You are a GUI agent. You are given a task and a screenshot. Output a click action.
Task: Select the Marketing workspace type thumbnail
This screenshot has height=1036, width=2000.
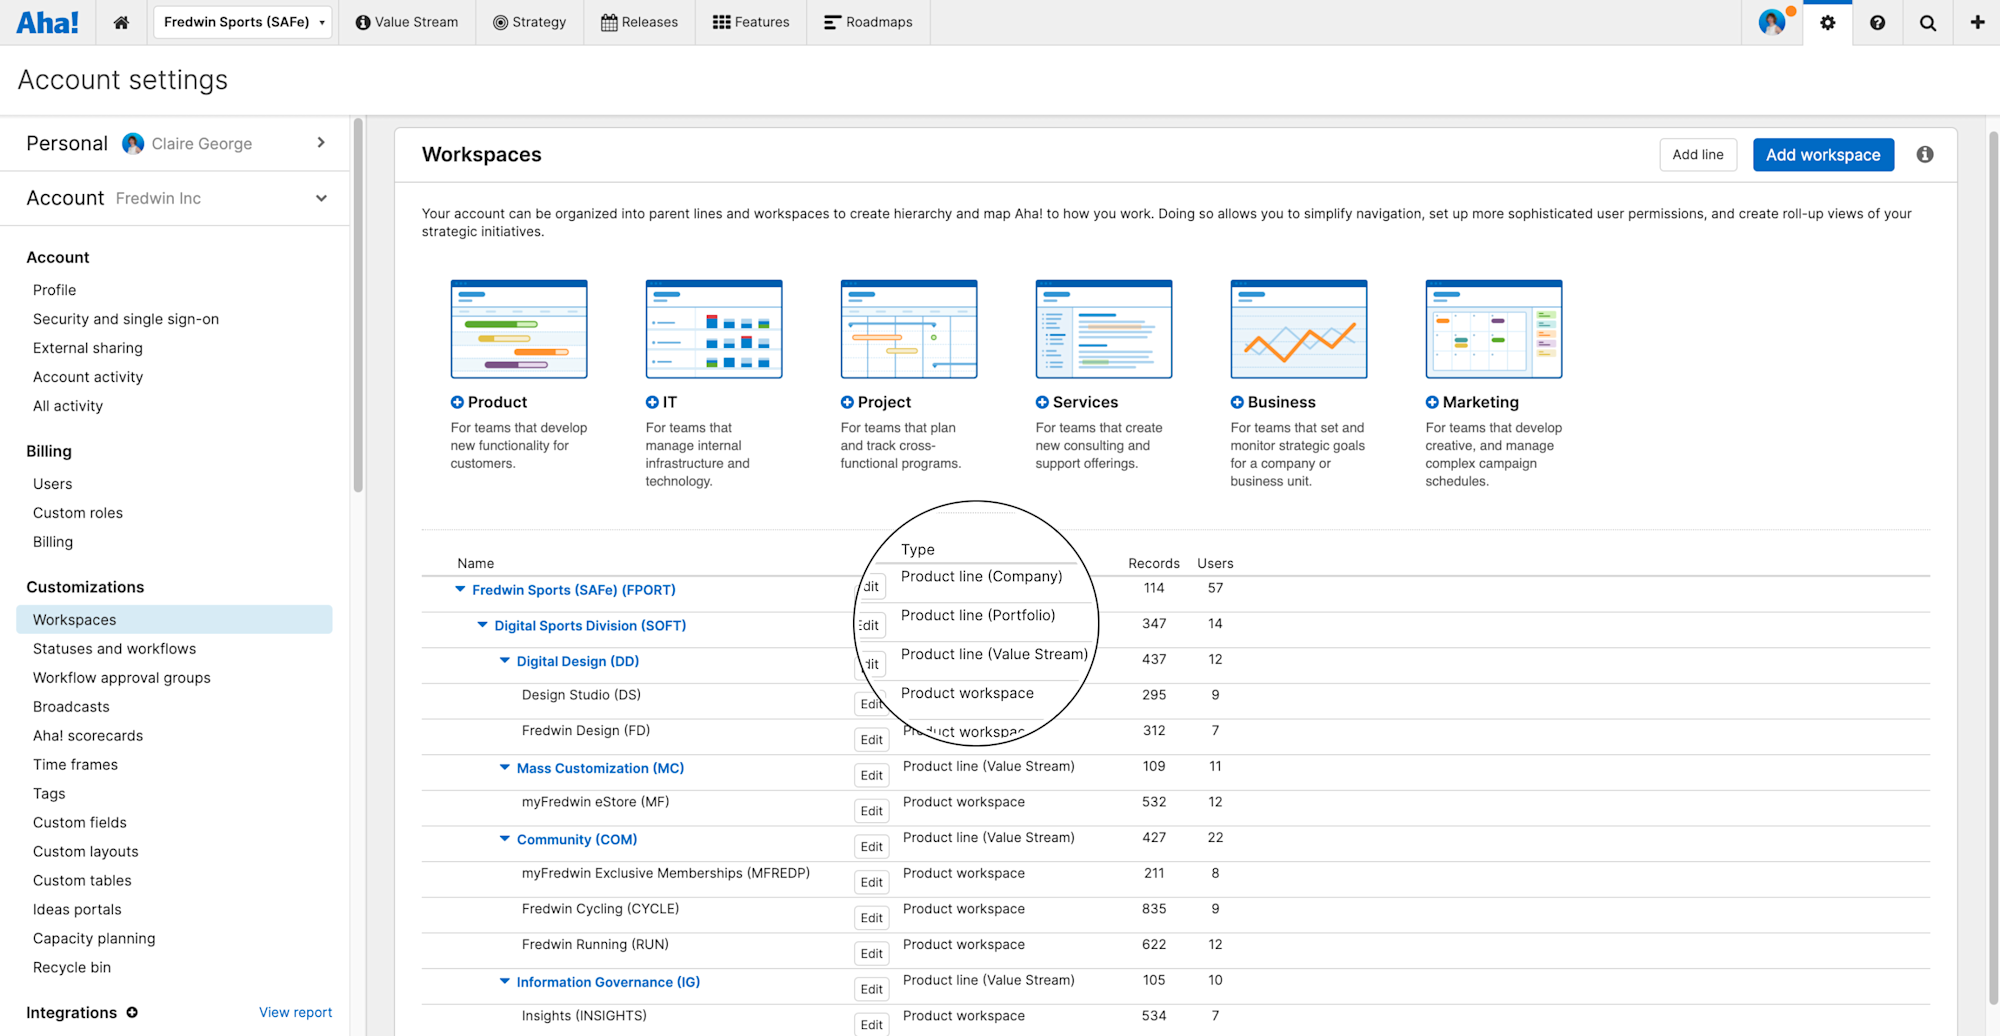click(1494, 329)
